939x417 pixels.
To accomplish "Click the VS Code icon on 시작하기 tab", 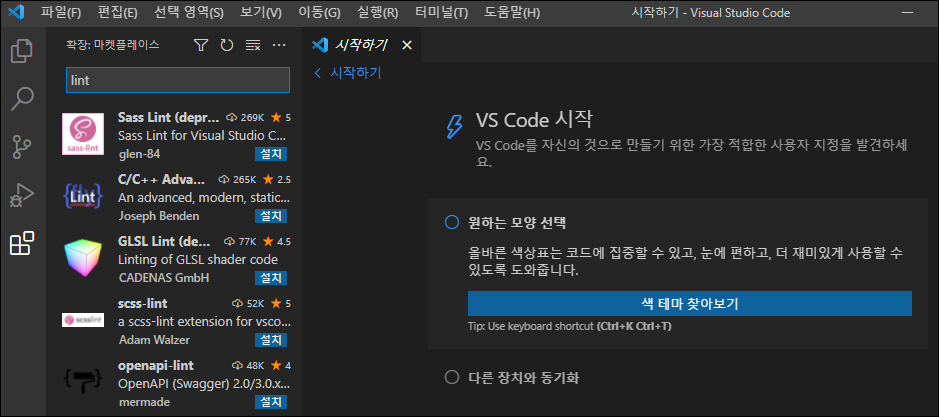I will [x=320, y=45].
